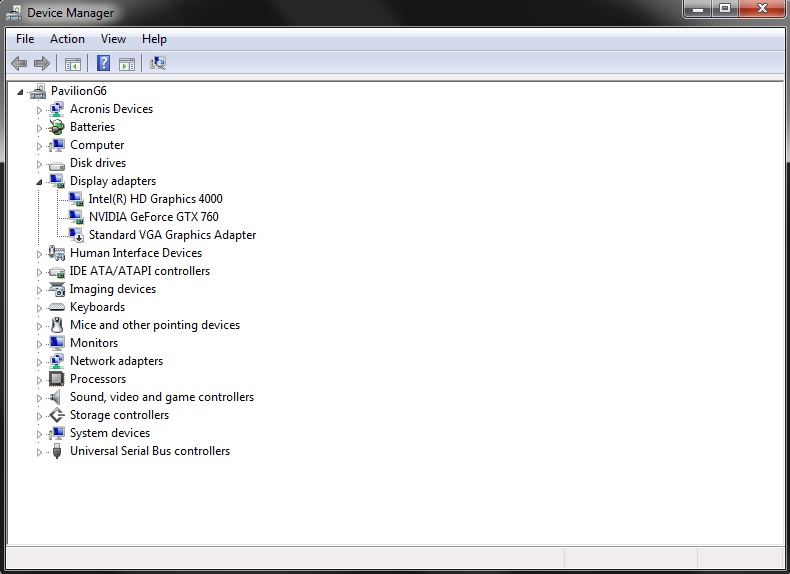
Task: Click the Forward arrow toolbar icon
Action: click(x=42, y=63)
